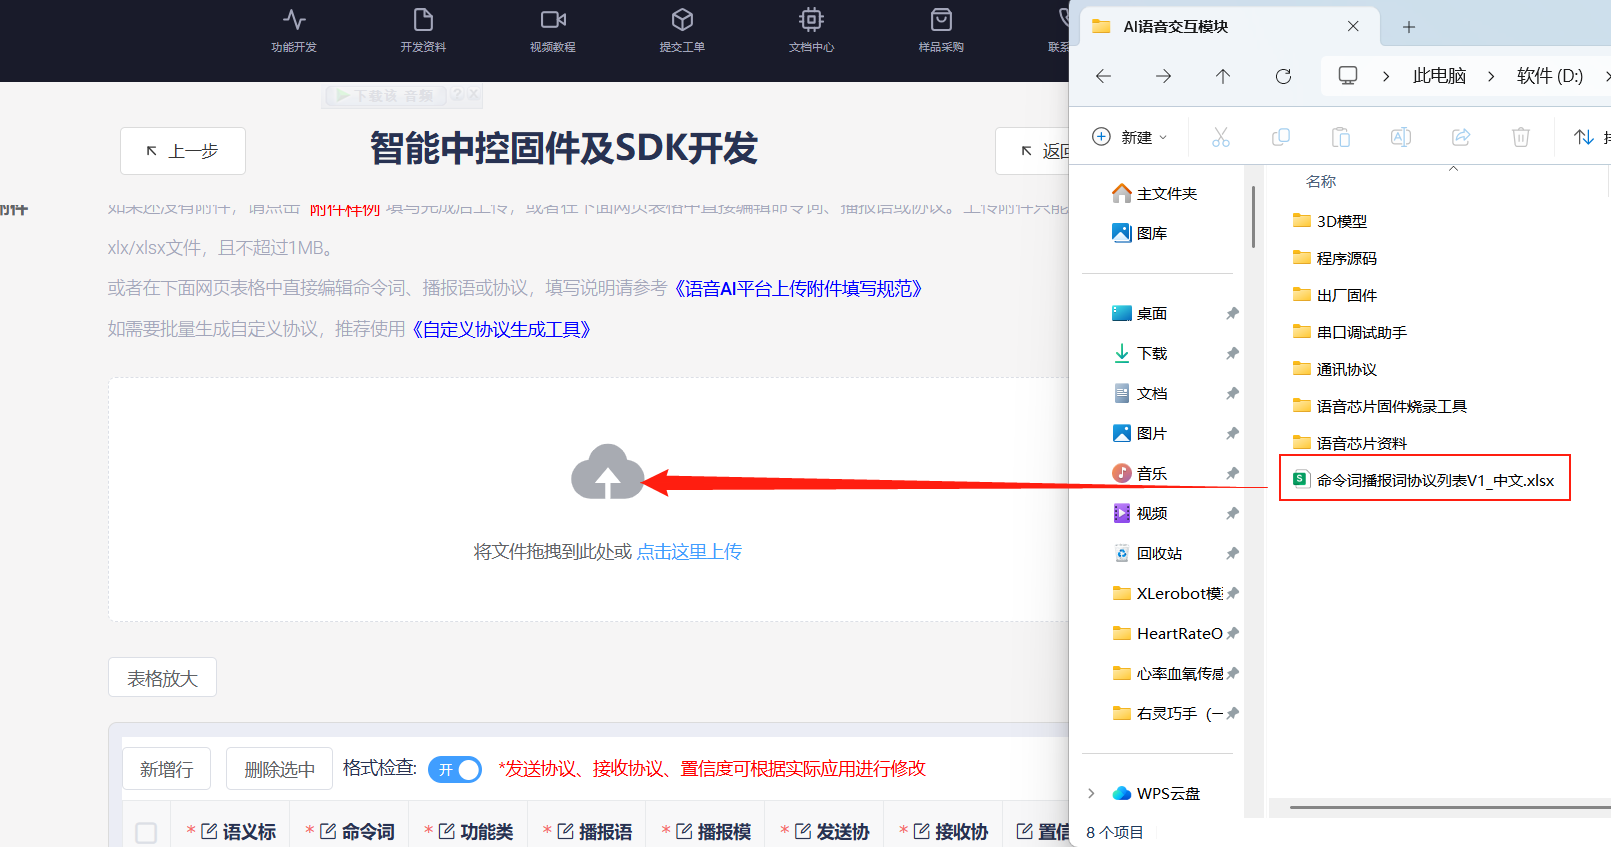
Task: Click the chevron before 此电脑 in the address bar
Action: 1386,76
